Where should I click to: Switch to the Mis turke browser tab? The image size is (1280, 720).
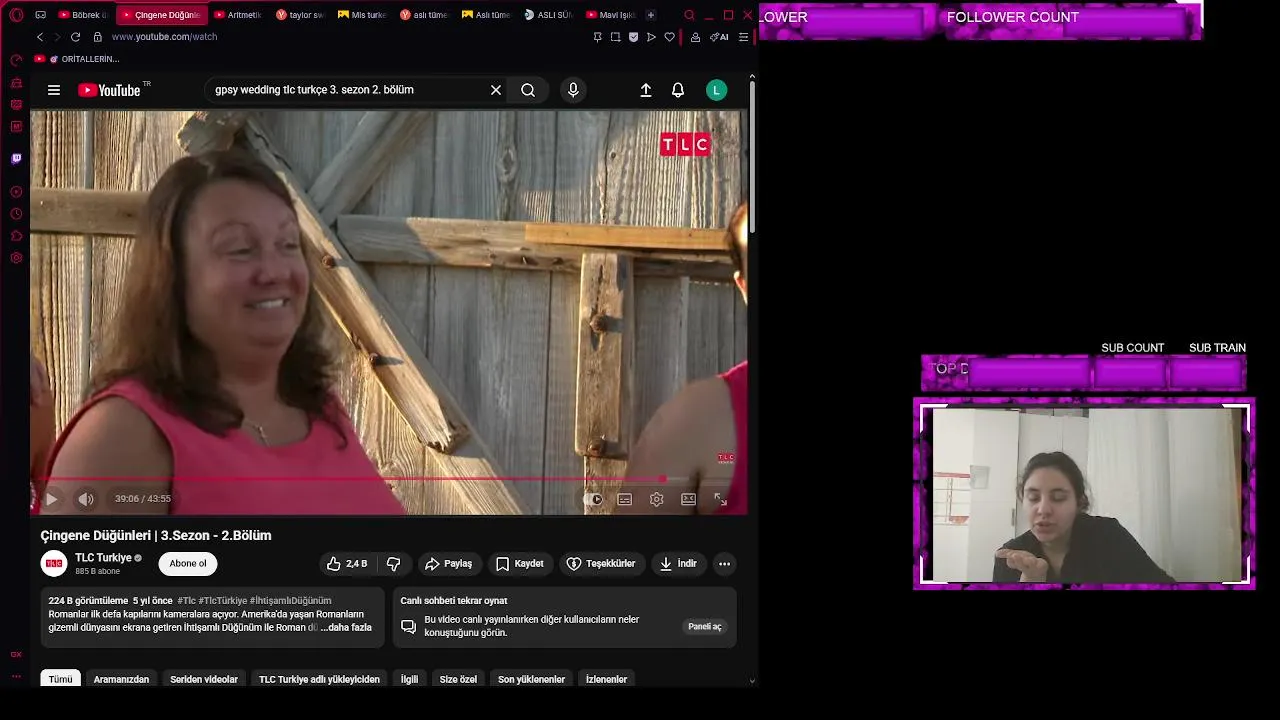coord(362,15)
